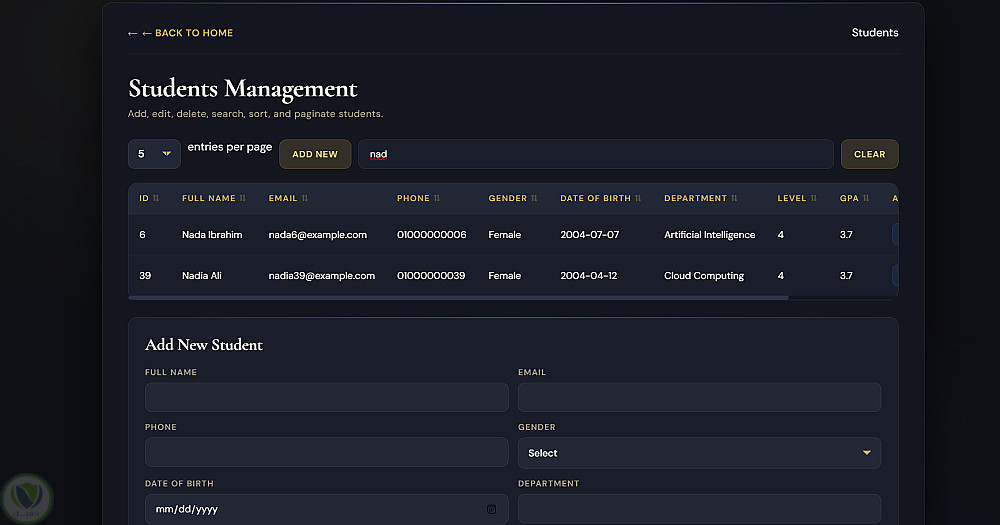Image resolution: width=1000 pixels, height=525 pixels.
Task: Click the EMAIL column header text
Action: pyautogui.click(x=283, y=198)
